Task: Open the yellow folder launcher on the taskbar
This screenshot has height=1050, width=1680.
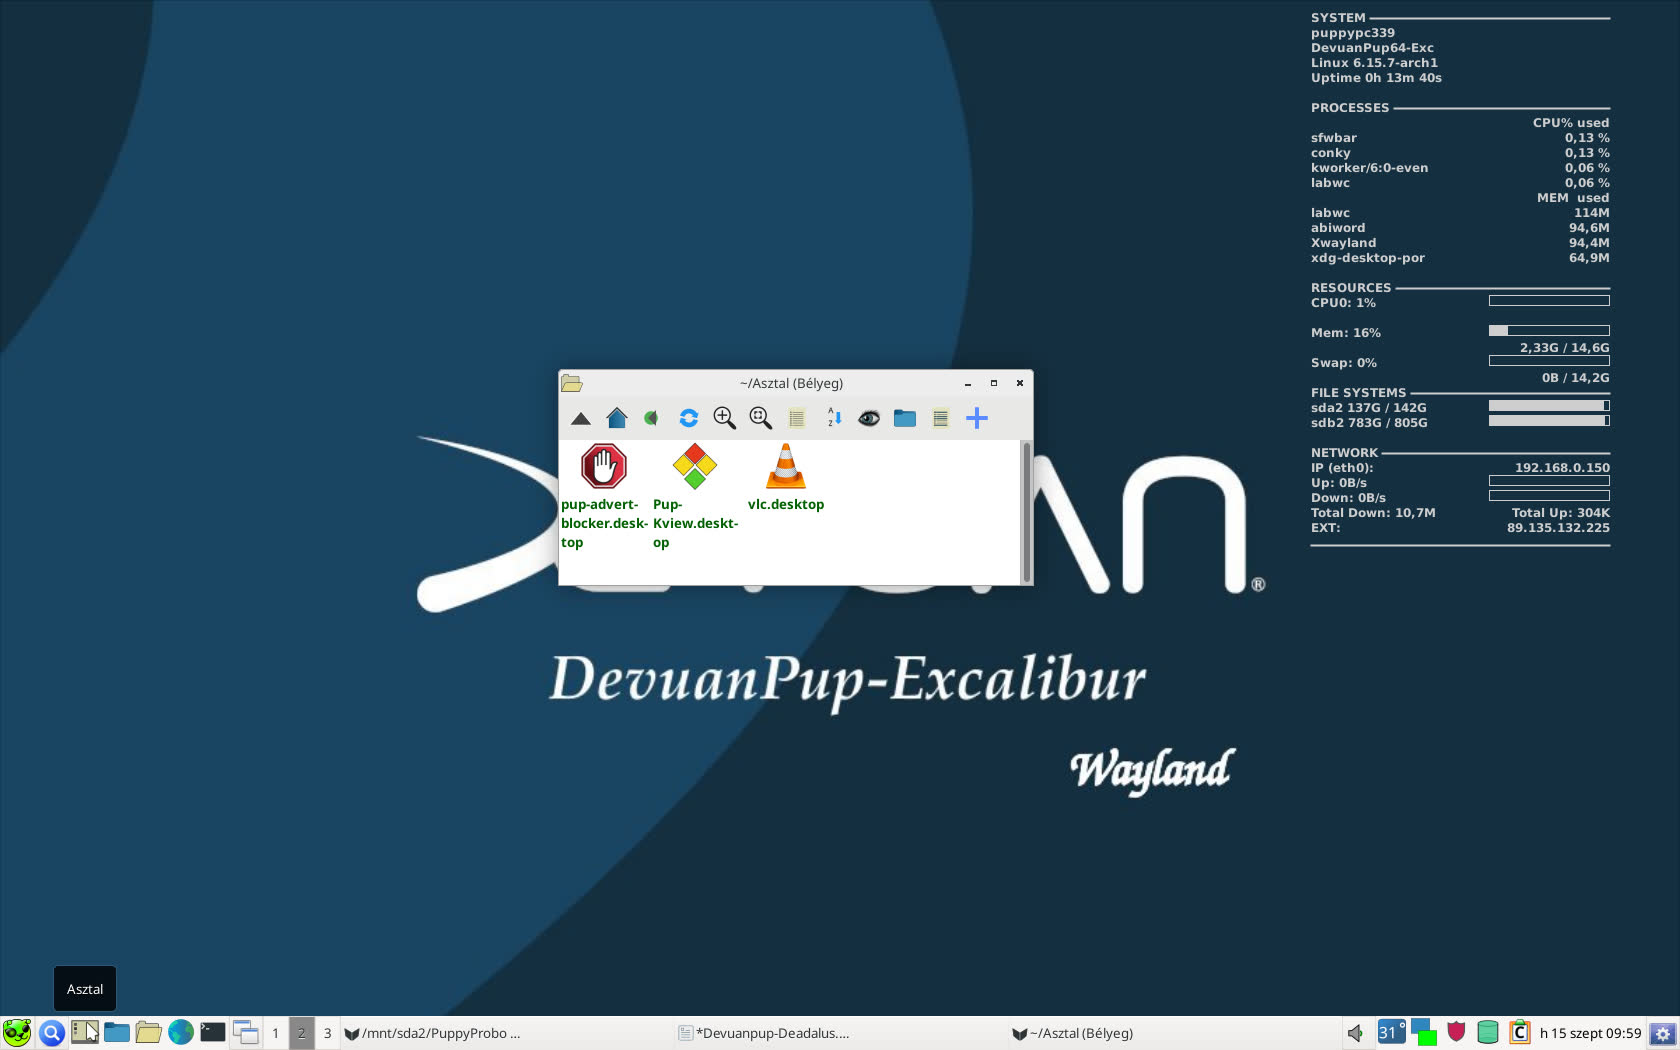Action: click(x=149, y=1033)
